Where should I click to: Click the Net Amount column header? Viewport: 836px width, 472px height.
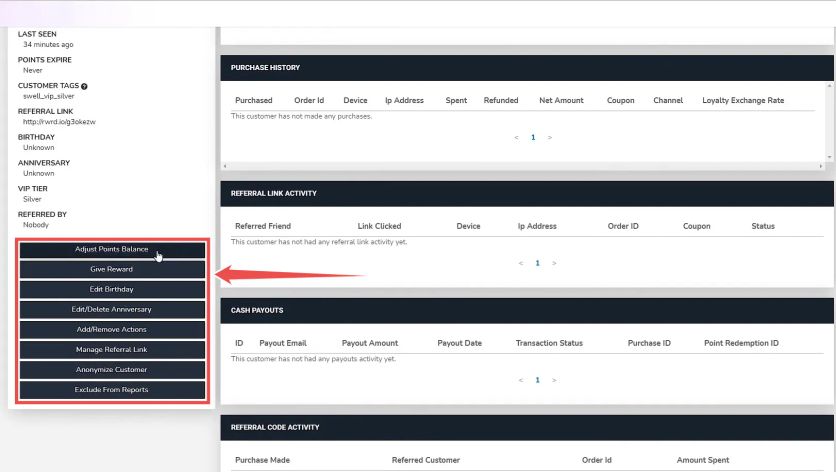coord(561,100)
